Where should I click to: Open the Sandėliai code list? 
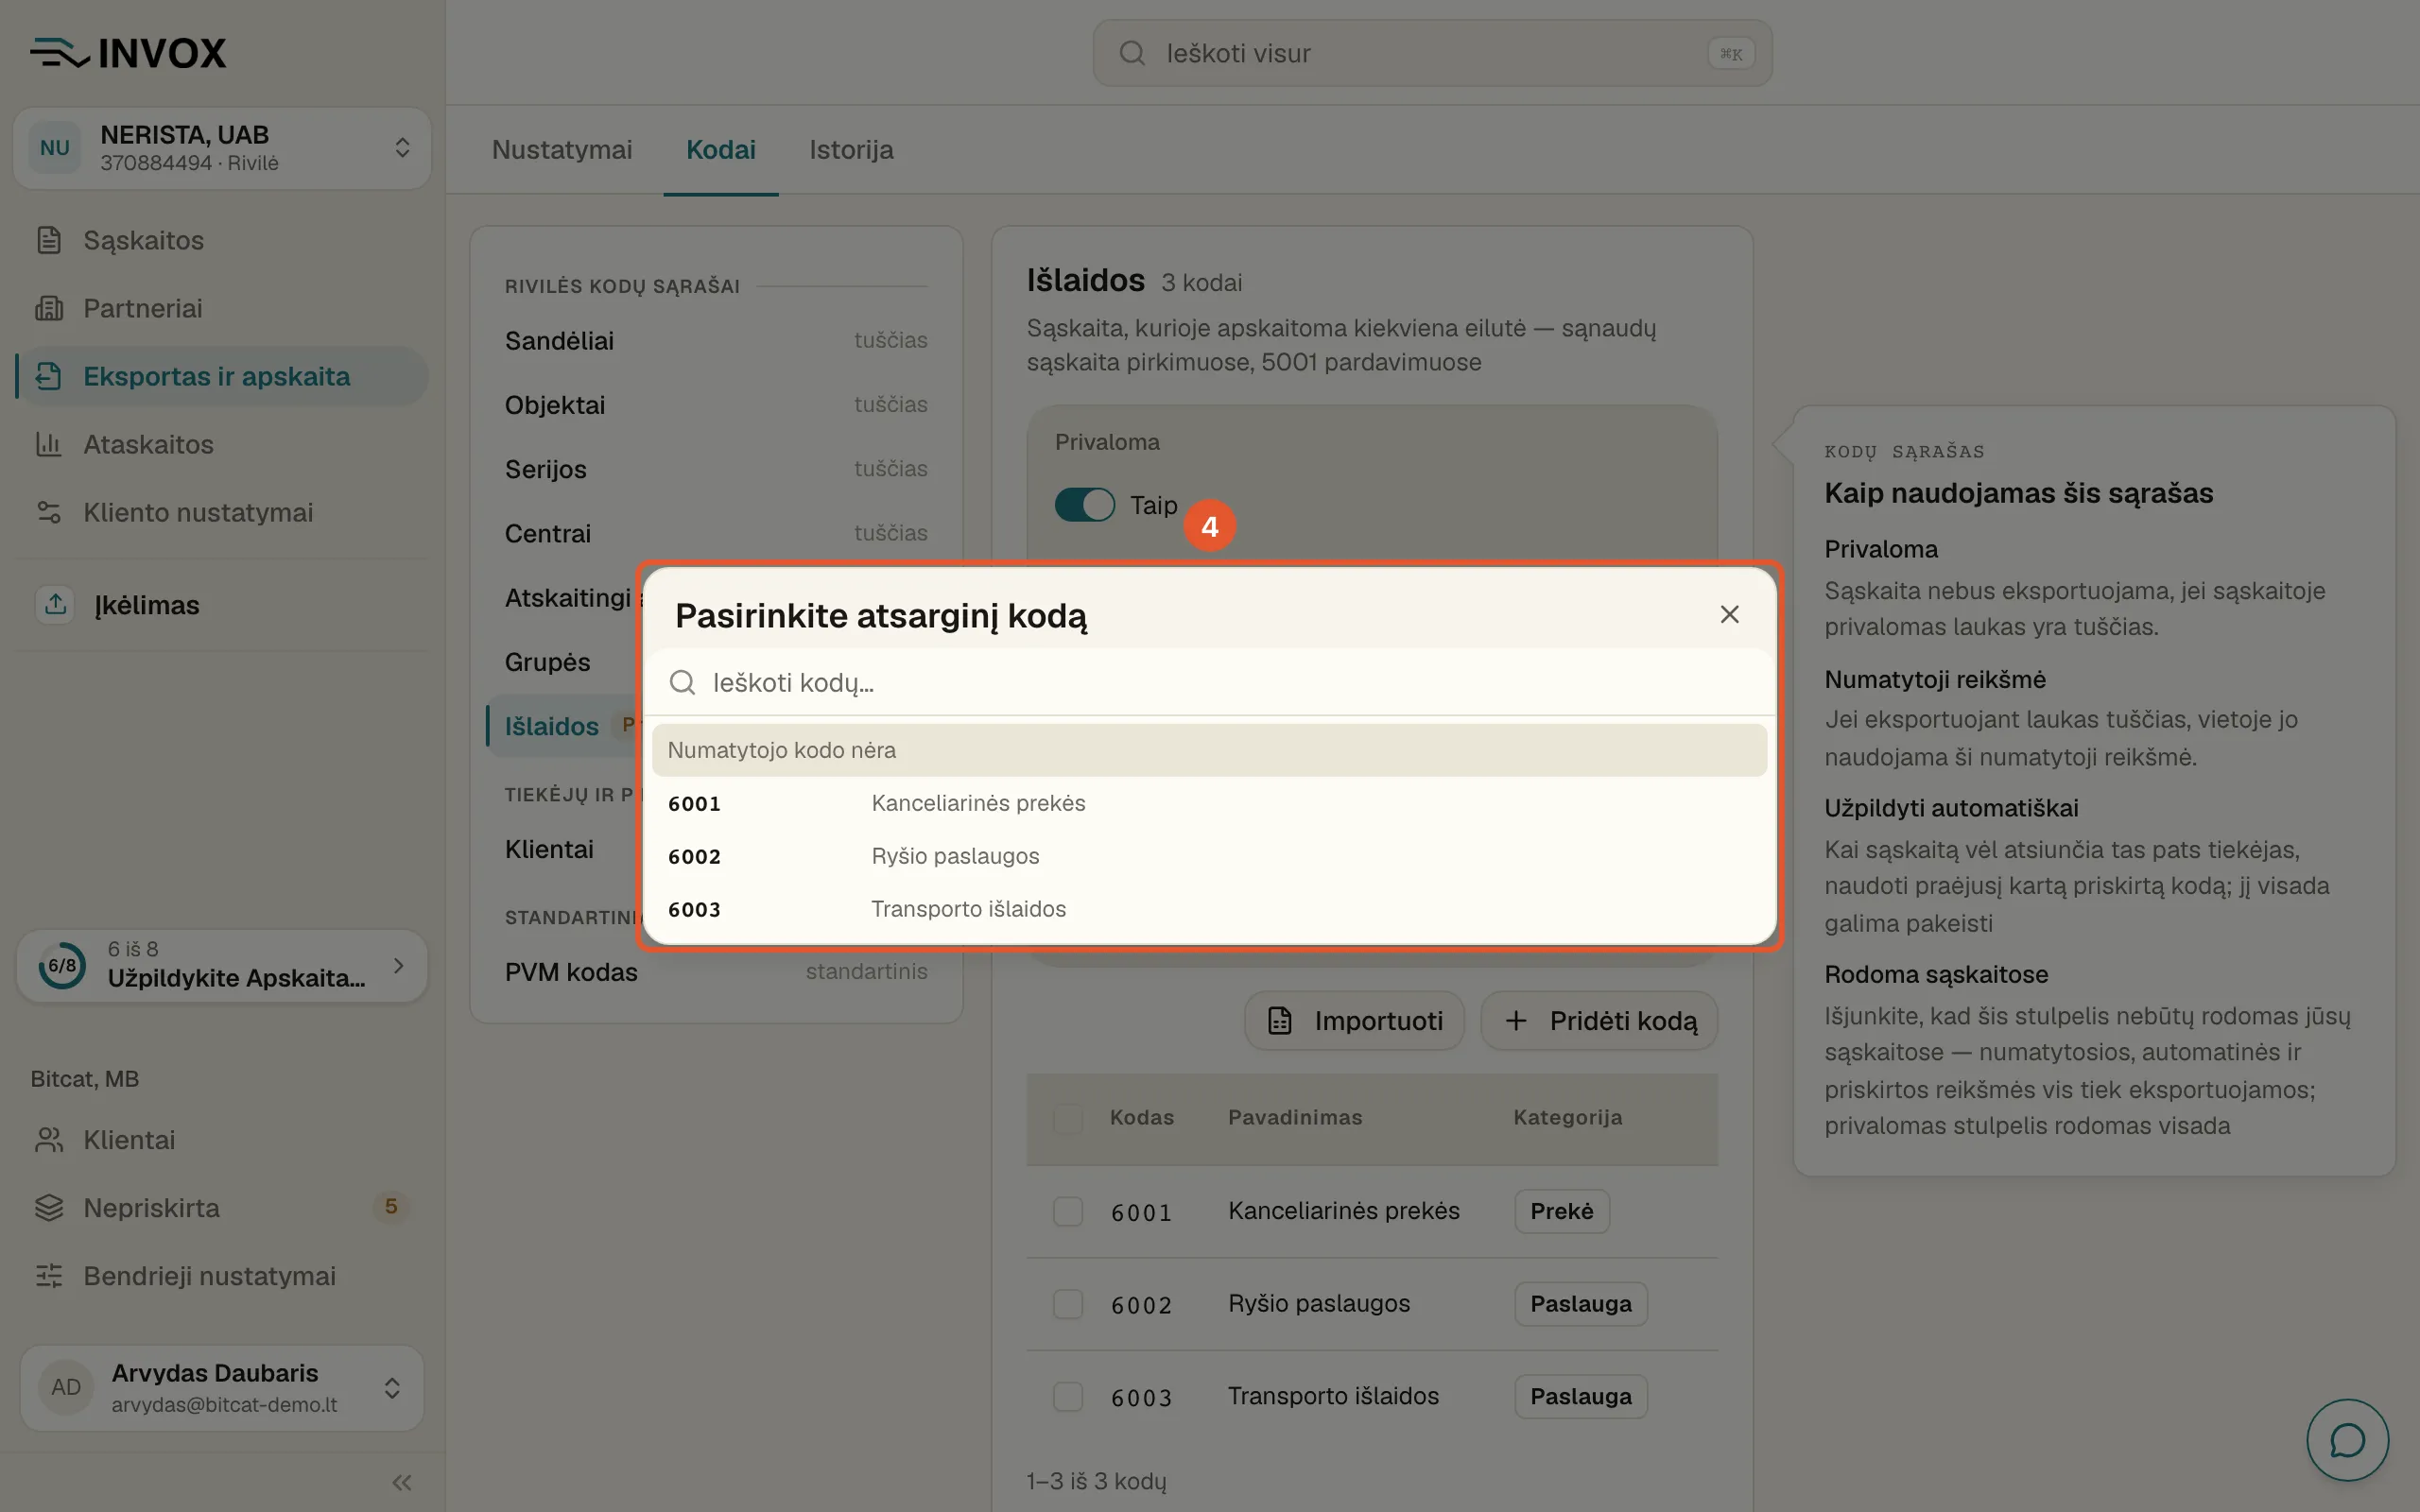pos(716,341)
